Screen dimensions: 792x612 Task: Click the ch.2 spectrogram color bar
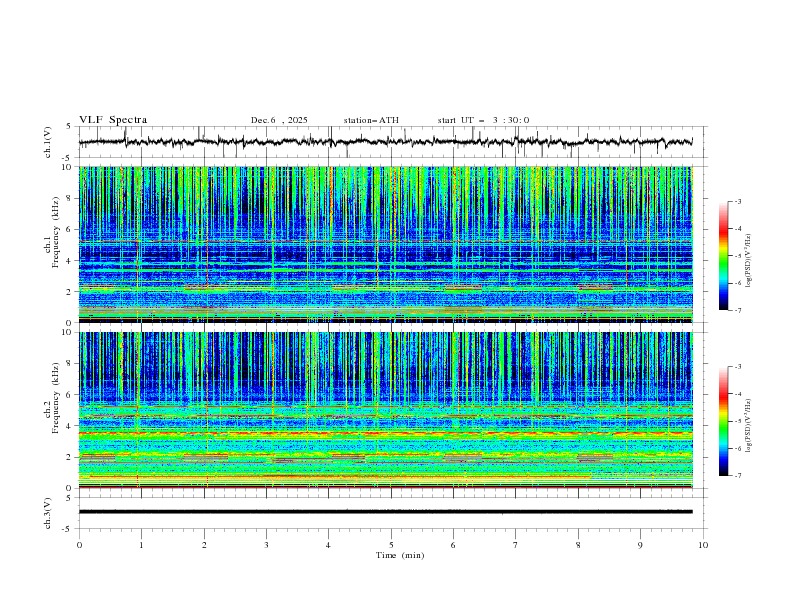pyautogui.click(x=723, y=421)
